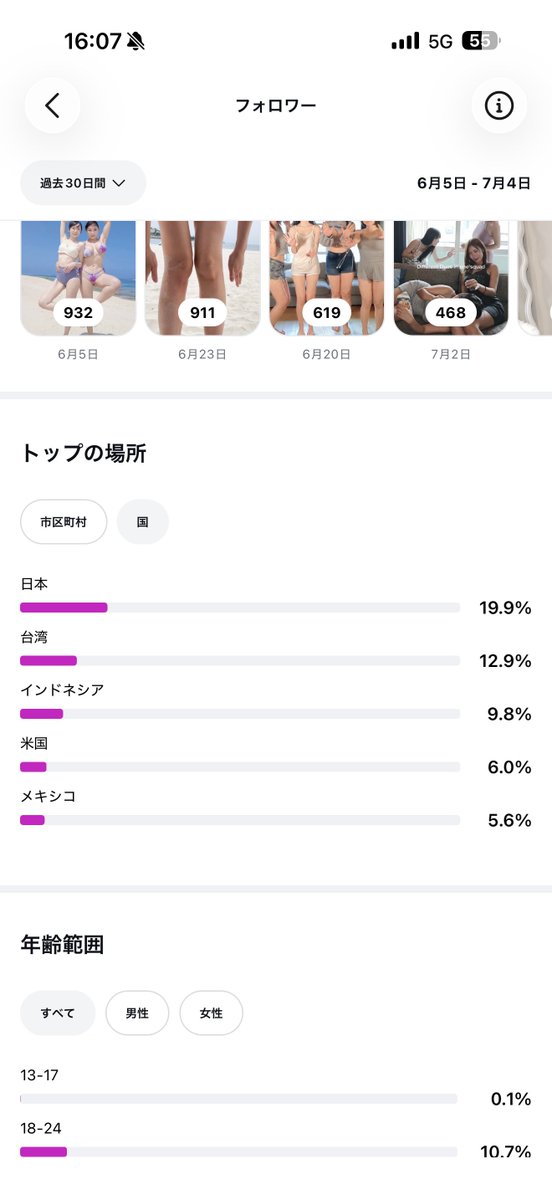Tap the chevron next to 過去30日間
The image size is (552, 1200).
119,183
